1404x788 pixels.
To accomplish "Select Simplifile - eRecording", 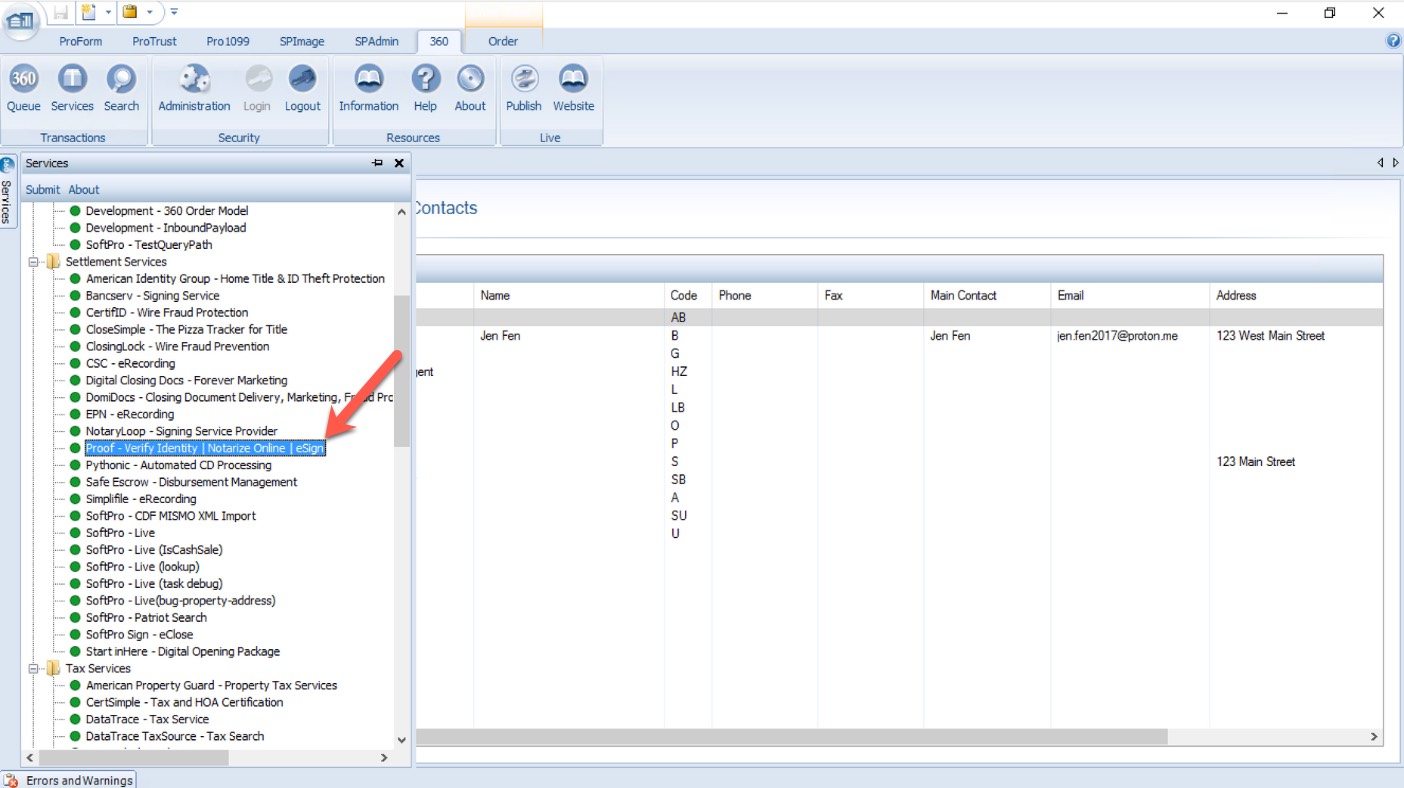I will (x=141, y=500).
